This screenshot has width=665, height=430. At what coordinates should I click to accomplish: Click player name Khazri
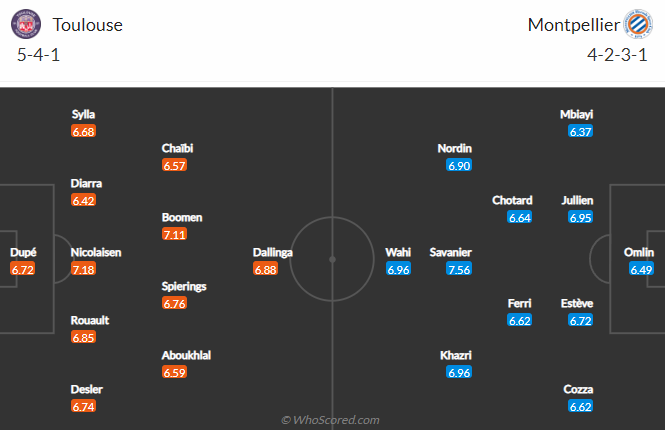(455, 355)
